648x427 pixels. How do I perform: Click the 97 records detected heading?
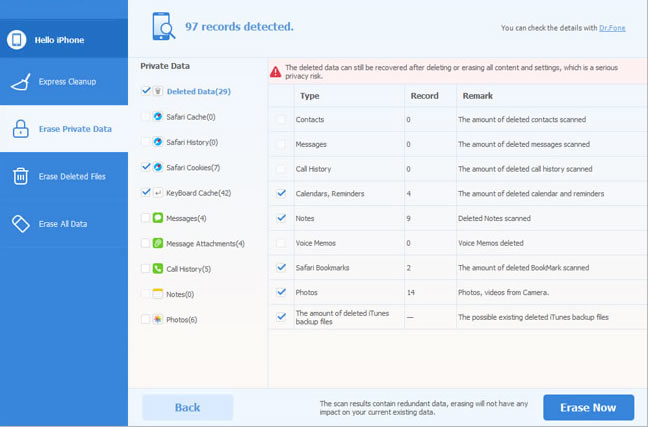(x=239, y=26)
